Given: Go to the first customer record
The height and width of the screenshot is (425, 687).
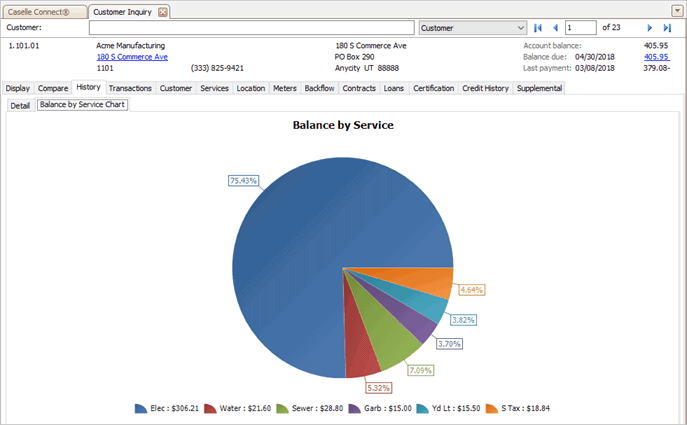Looking at the screenshot, I should pos(538,28).
